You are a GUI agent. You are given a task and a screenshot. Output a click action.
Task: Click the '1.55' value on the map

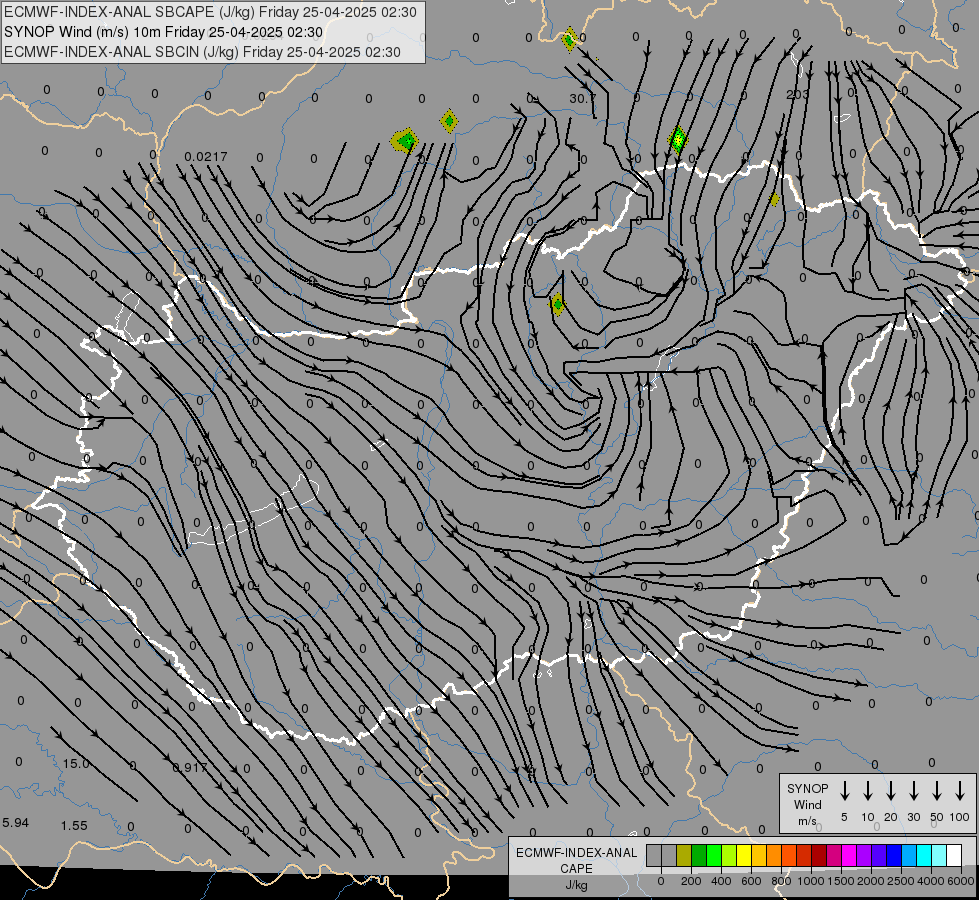(x=74, y=826)
